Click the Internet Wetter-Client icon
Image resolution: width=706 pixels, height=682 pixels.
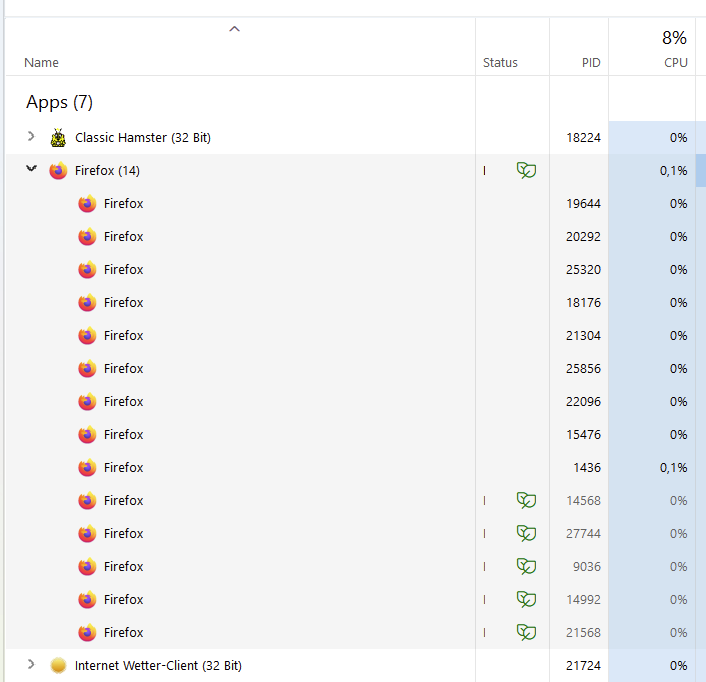[x=58, y=665]
